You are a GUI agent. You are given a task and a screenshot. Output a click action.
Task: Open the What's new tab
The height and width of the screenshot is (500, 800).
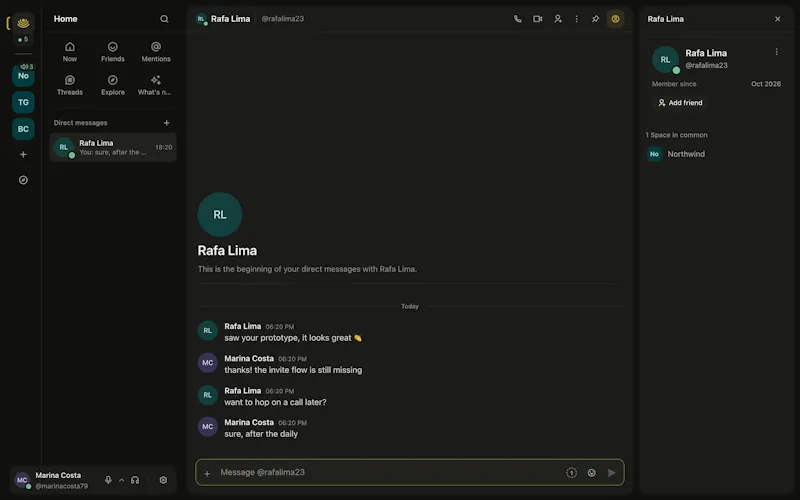pyautogui.click(x=155, y=85)
